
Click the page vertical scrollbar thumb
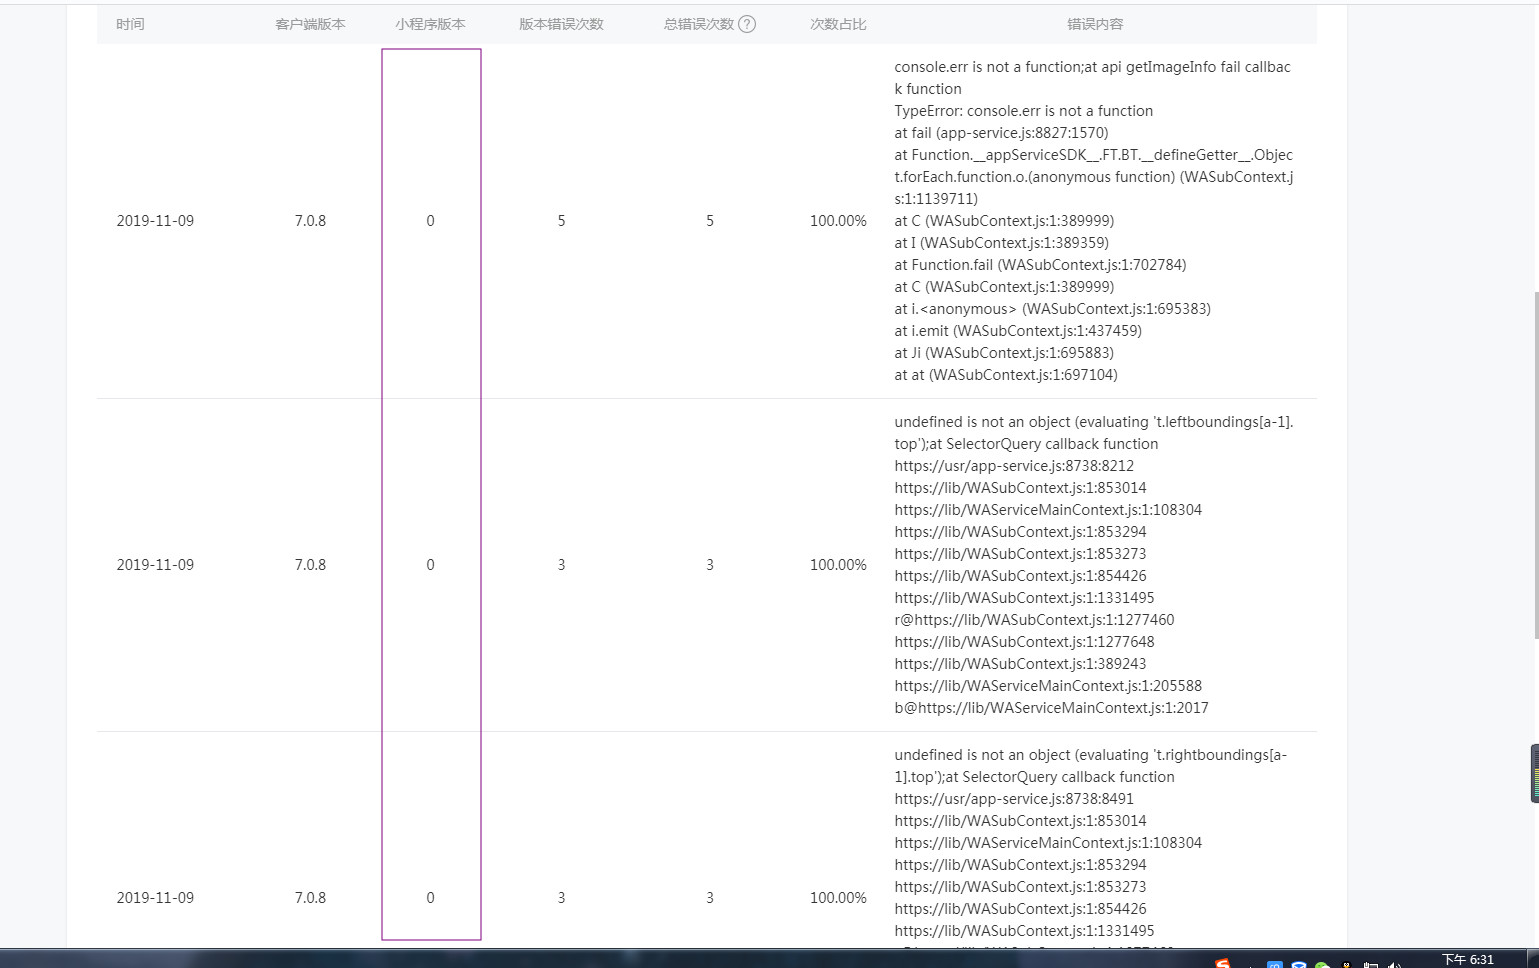click(1536, 465)
